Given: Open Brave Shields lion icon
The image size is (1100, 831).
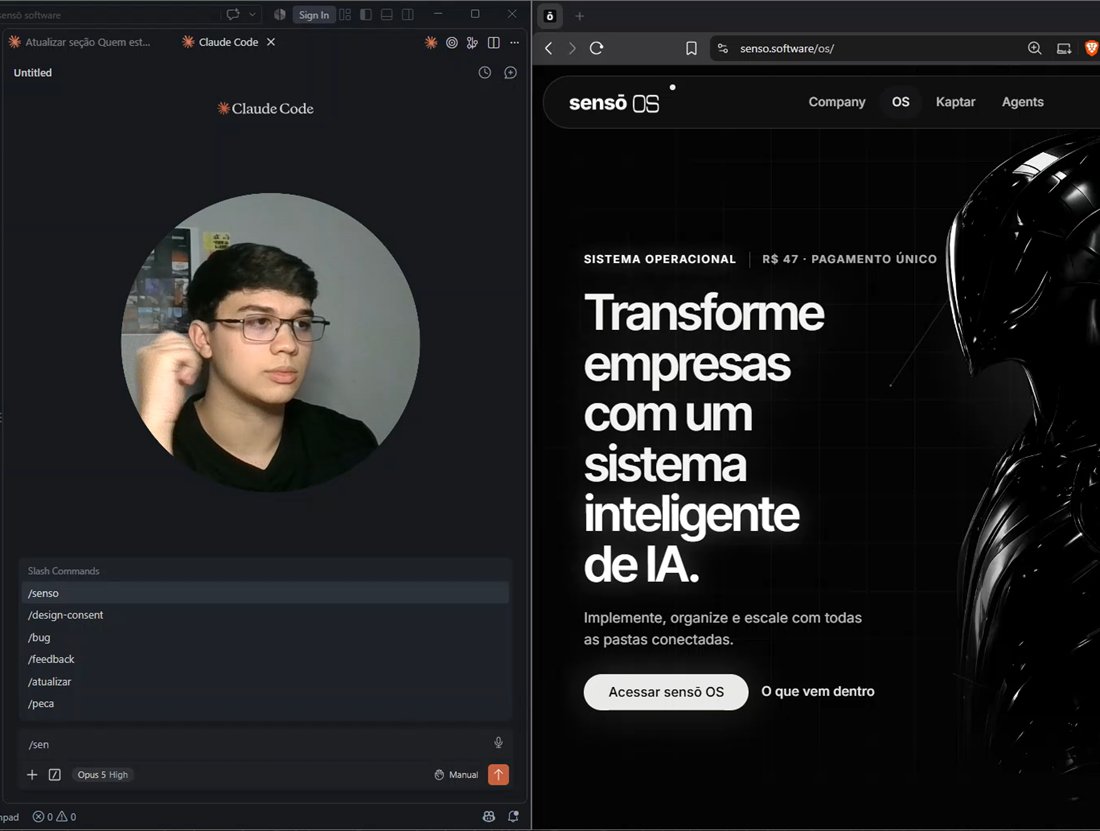Looking at the screenshot, I should (x=1091, y=48).
